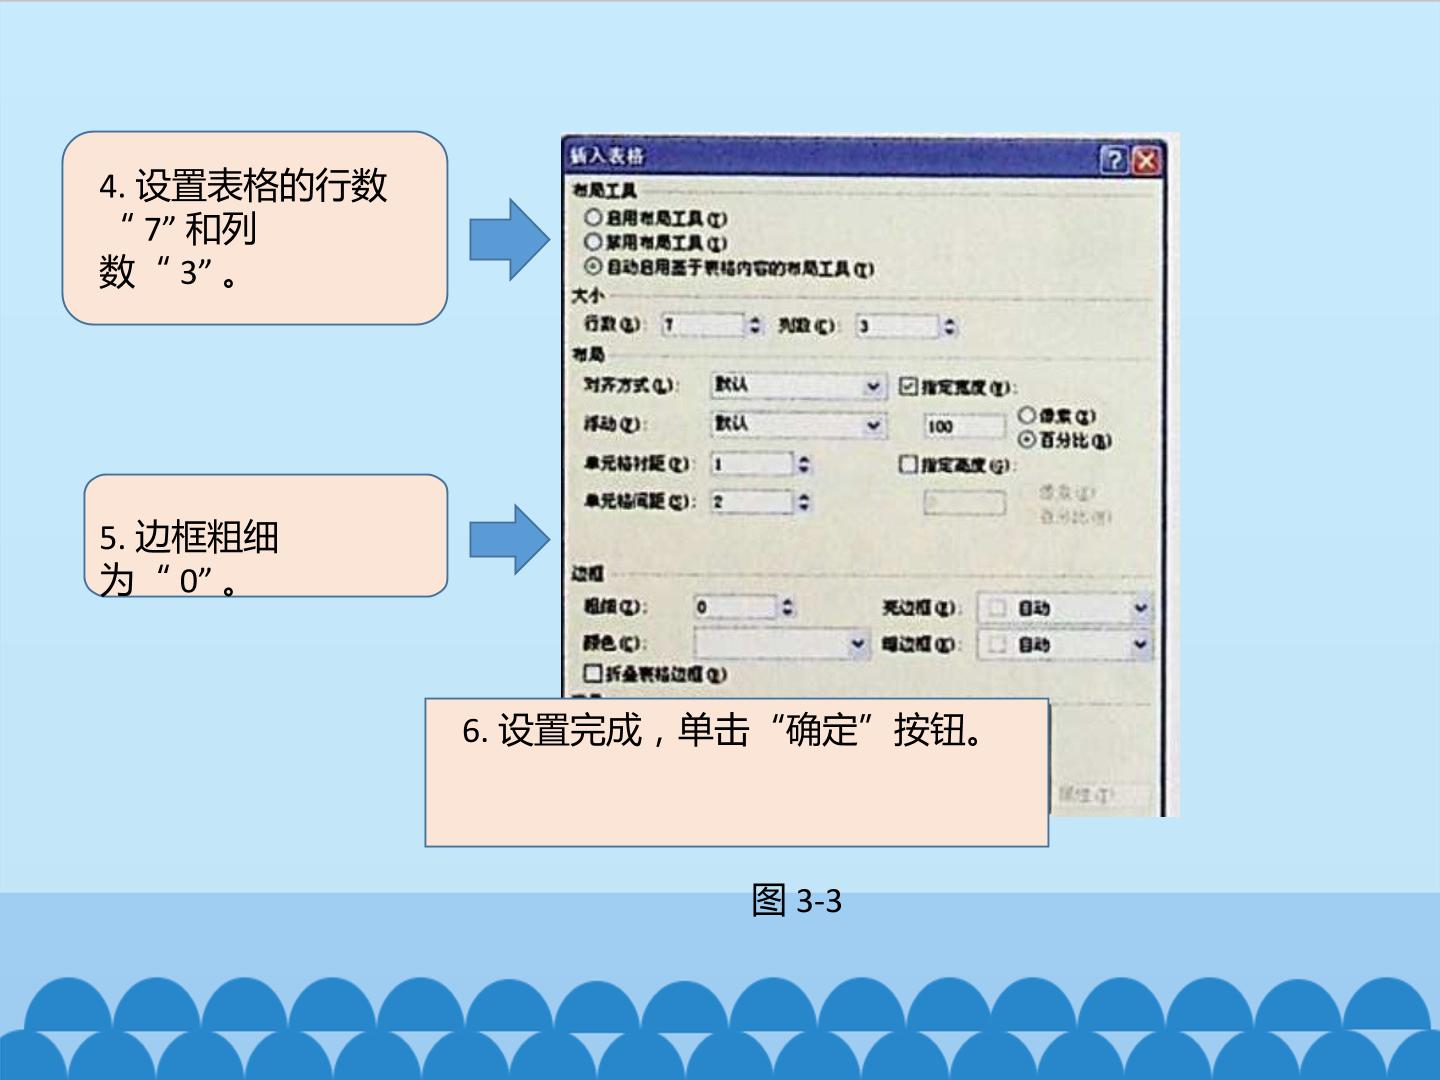Close the Insert Table dialog with red X
Screen dimensions: 1440x1080
click(1146, 160)
